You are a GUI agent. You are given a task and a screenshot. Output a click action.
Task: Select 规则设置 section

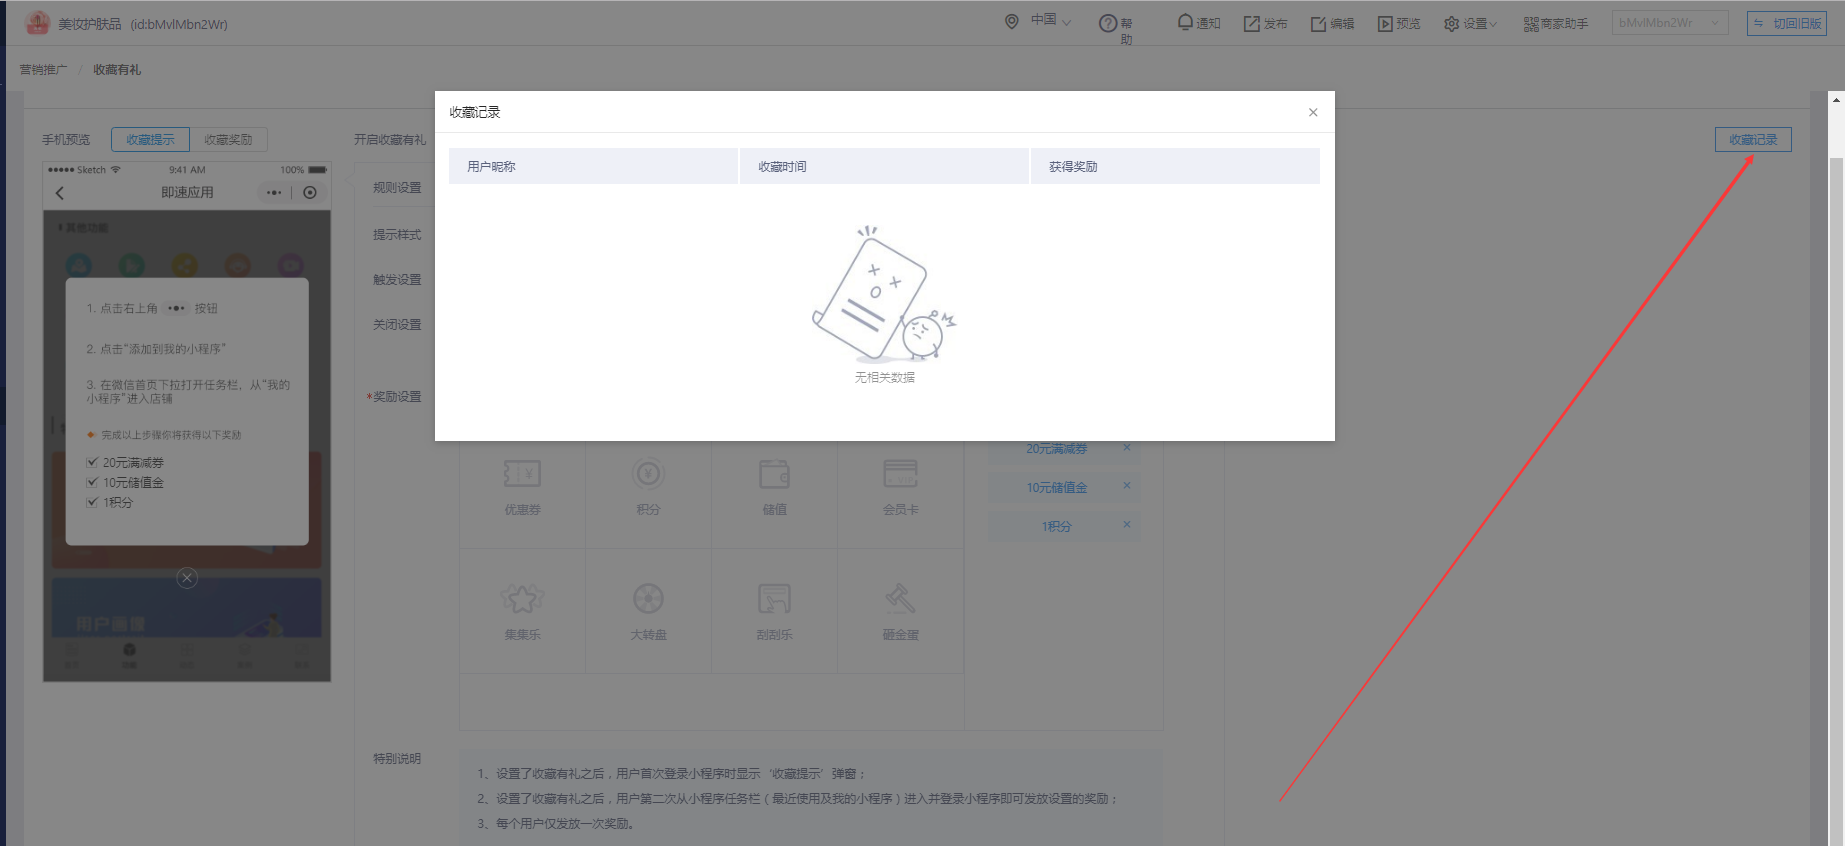397,188
